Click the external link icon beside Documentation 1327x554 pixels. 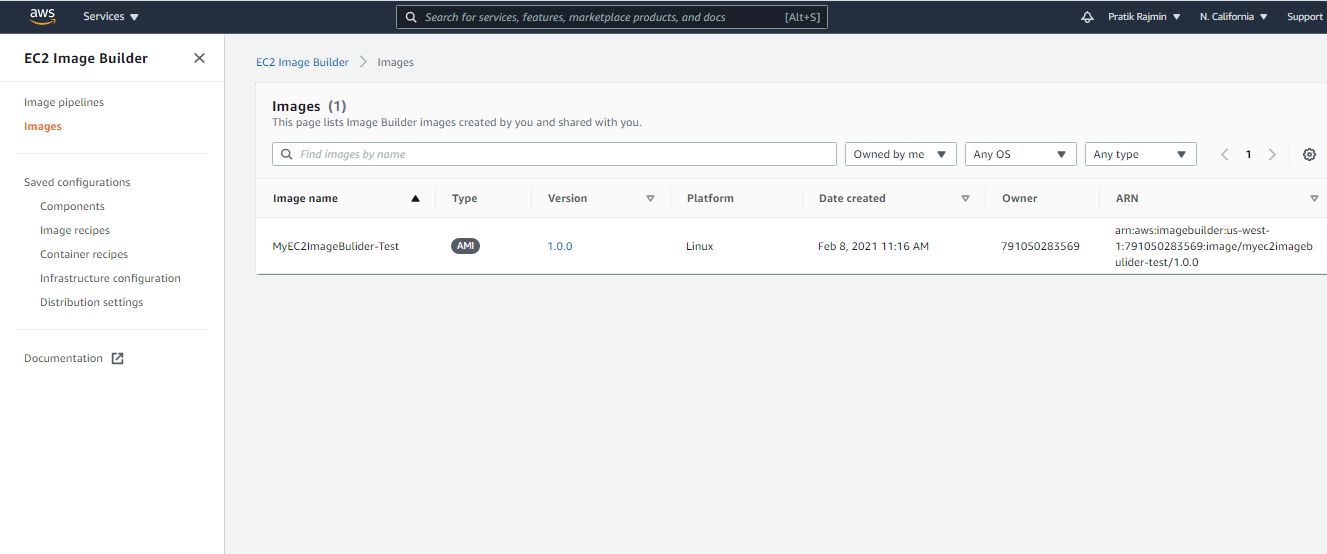(117, 358)
